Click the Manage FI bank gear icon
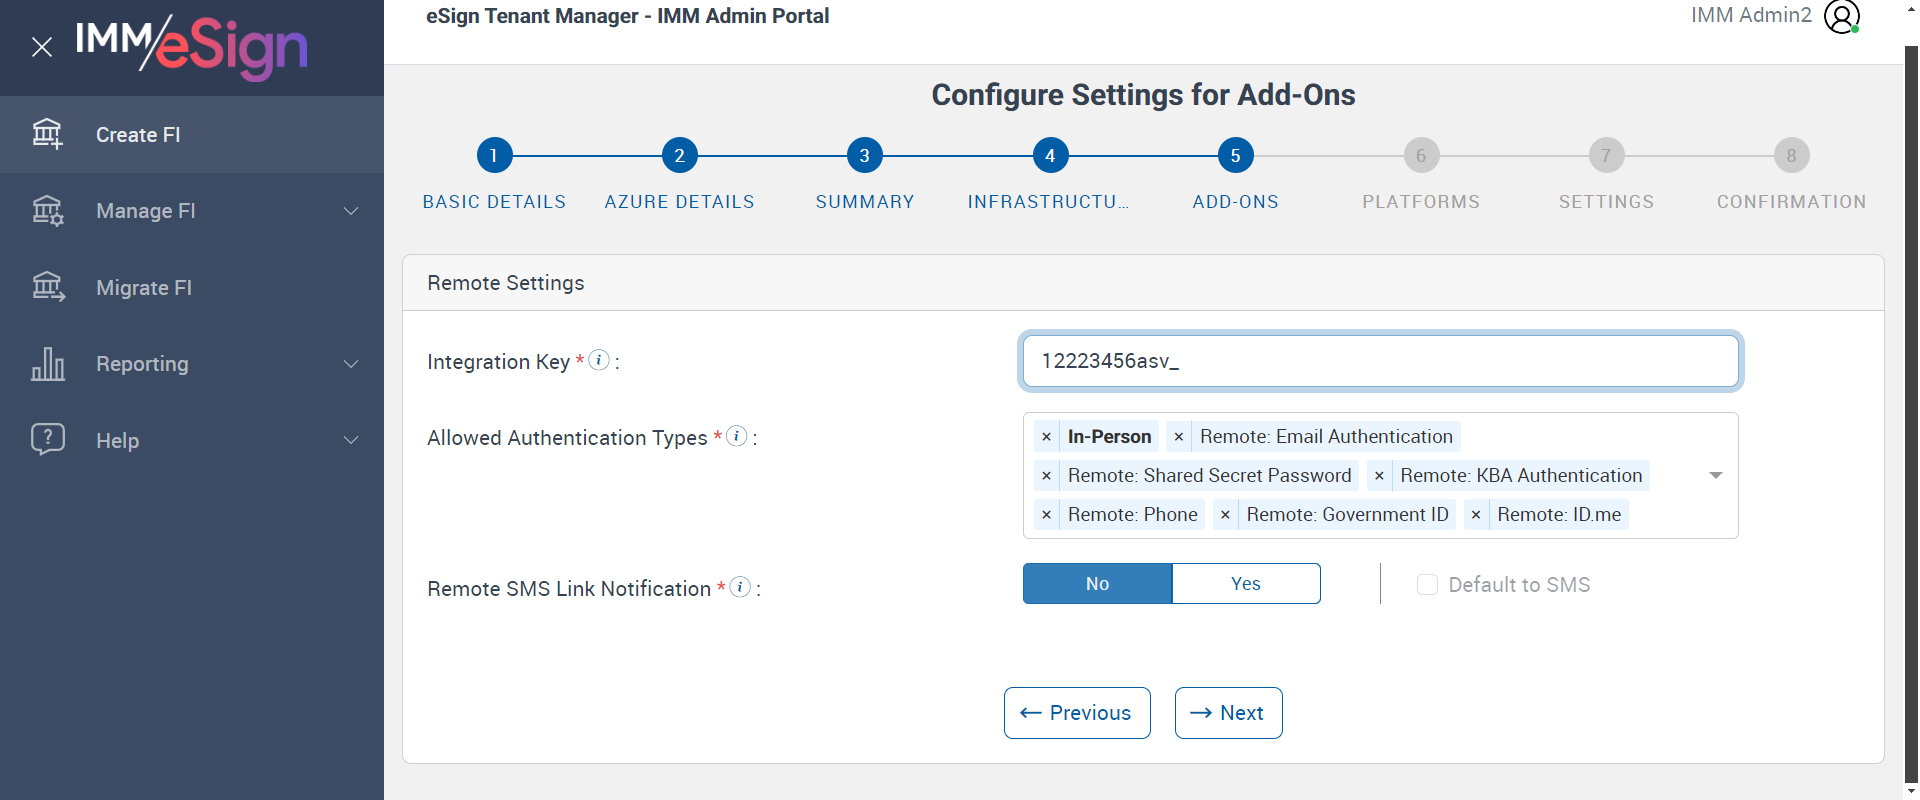 pos(47,210)
